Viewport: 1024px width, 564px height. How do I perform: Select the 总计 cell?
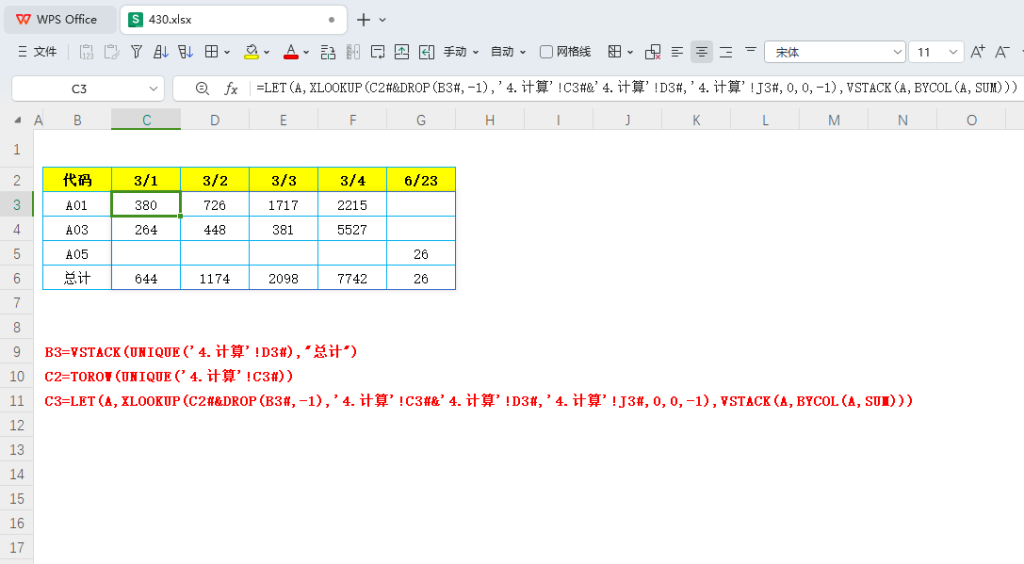coord(77,278)
